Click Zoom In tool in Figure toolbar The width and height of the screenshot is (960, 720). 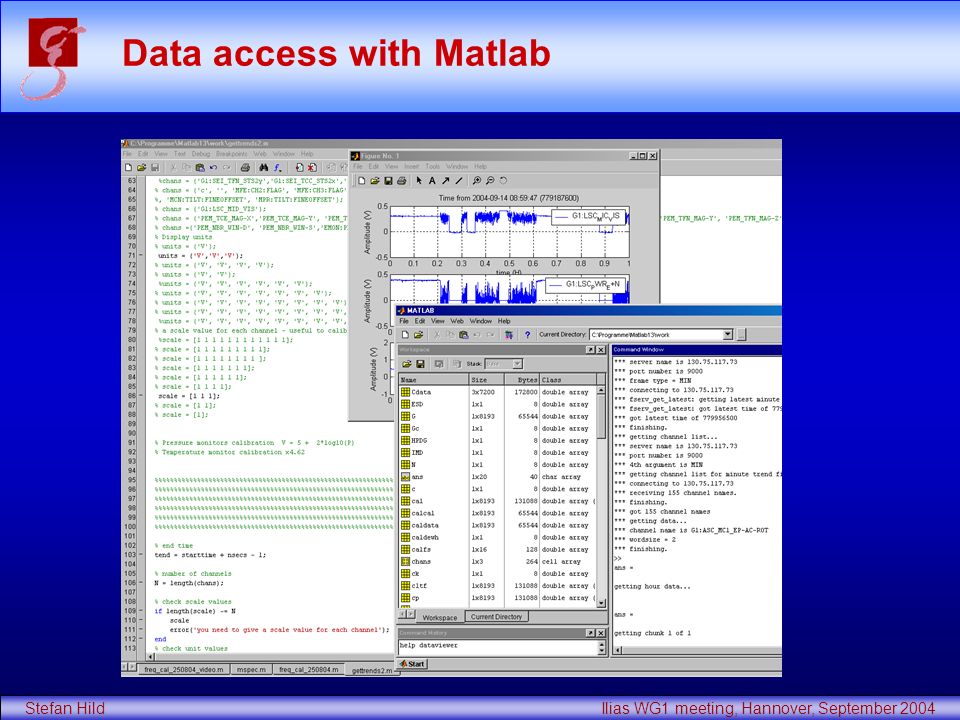pos(477,181)
